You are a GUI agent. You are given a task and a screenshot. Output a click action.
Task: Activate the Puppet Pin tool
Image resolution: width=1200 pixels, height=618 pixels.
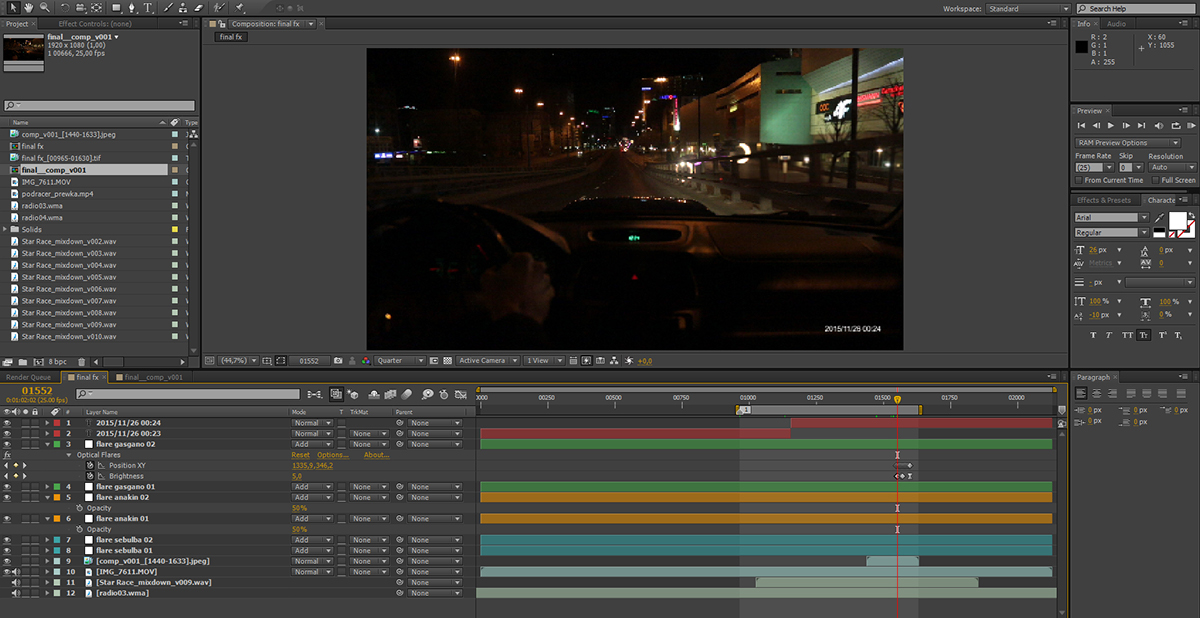[x=240, y=8]
